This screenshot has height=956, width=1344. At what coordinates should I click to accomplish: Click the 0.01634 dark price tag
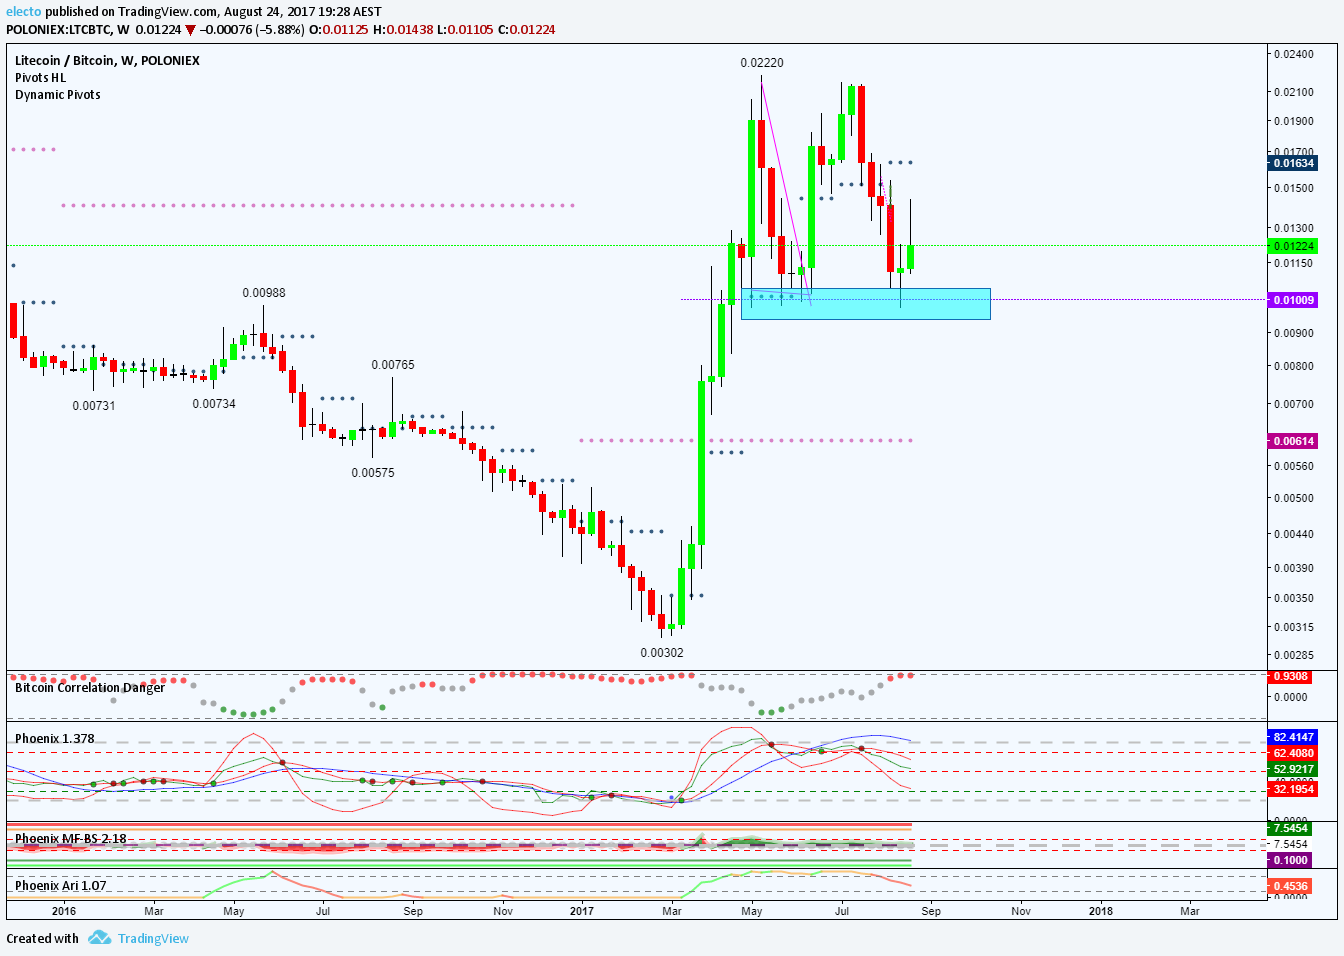point(1293,163)
